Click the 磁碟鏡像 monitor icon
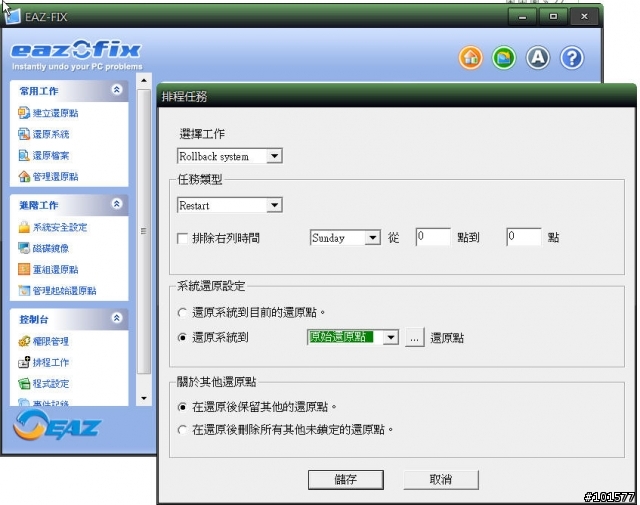The width and height of the screenshot is (640, 505). tap(24, 248)
